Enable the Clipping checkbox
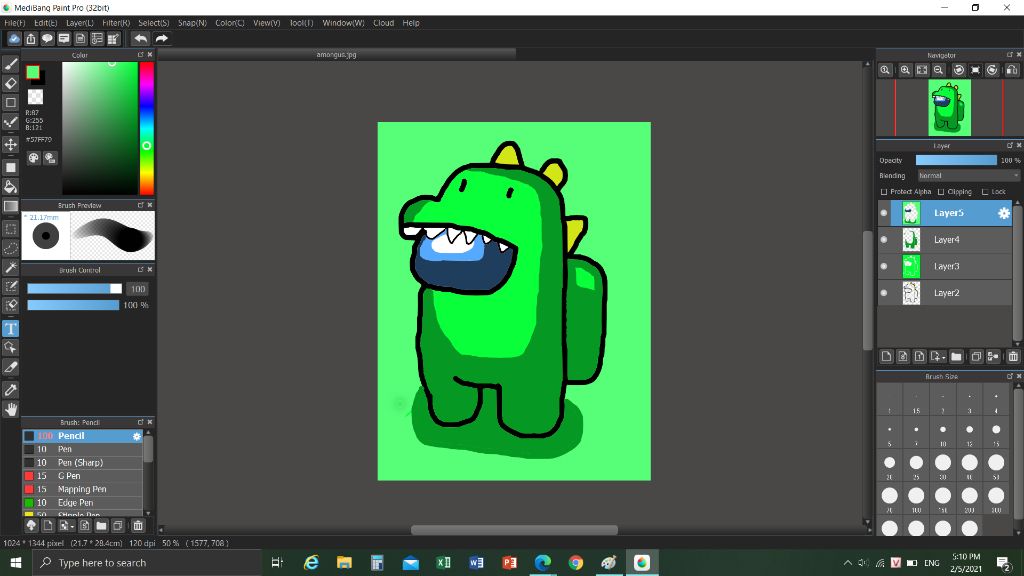1024x576 pixels. (x=941, y=192)
